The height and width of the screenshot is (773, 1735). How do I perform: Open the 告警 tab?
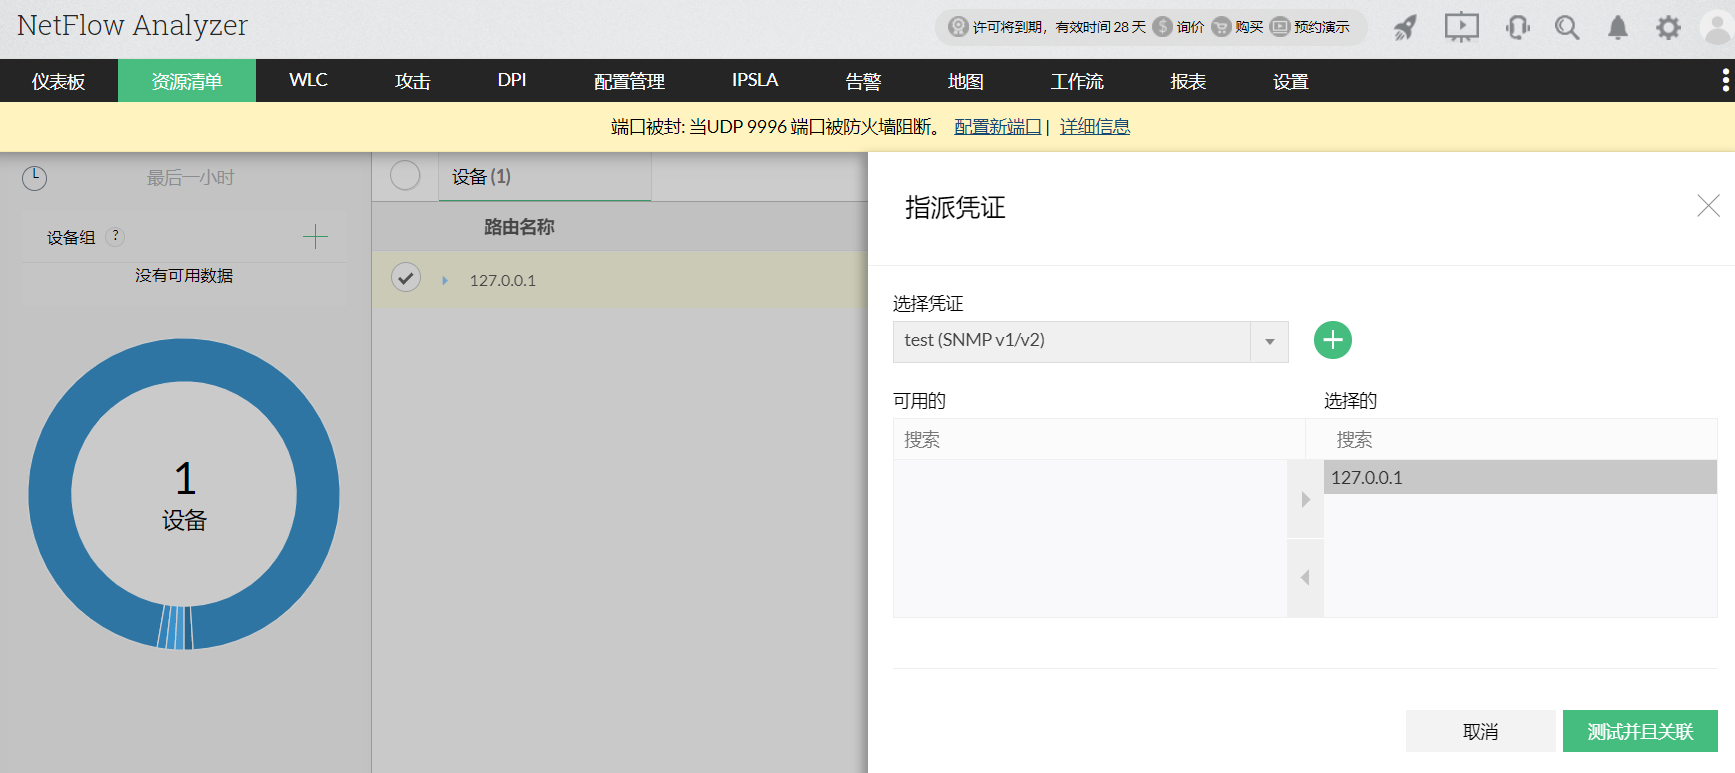863,81
